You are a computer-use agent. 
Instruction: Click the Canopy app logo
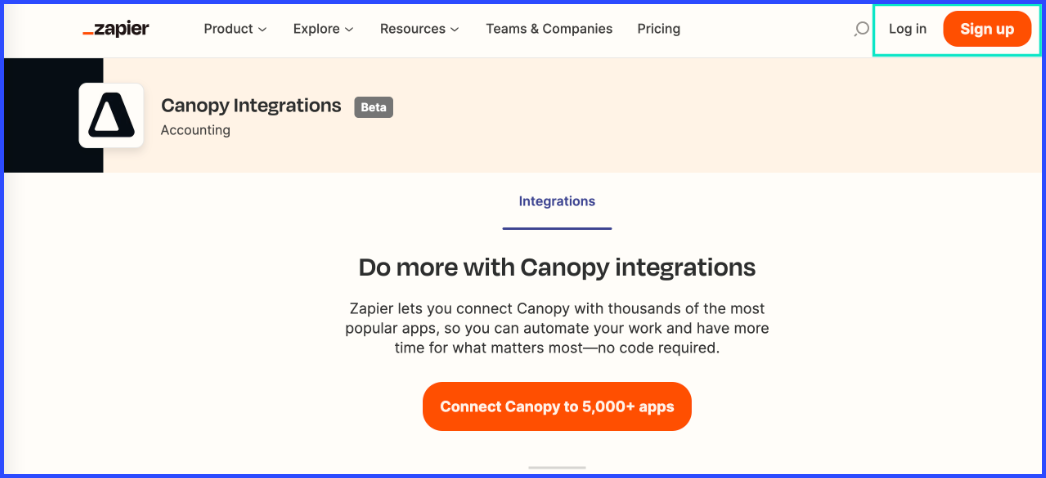(x=111, y=115)
